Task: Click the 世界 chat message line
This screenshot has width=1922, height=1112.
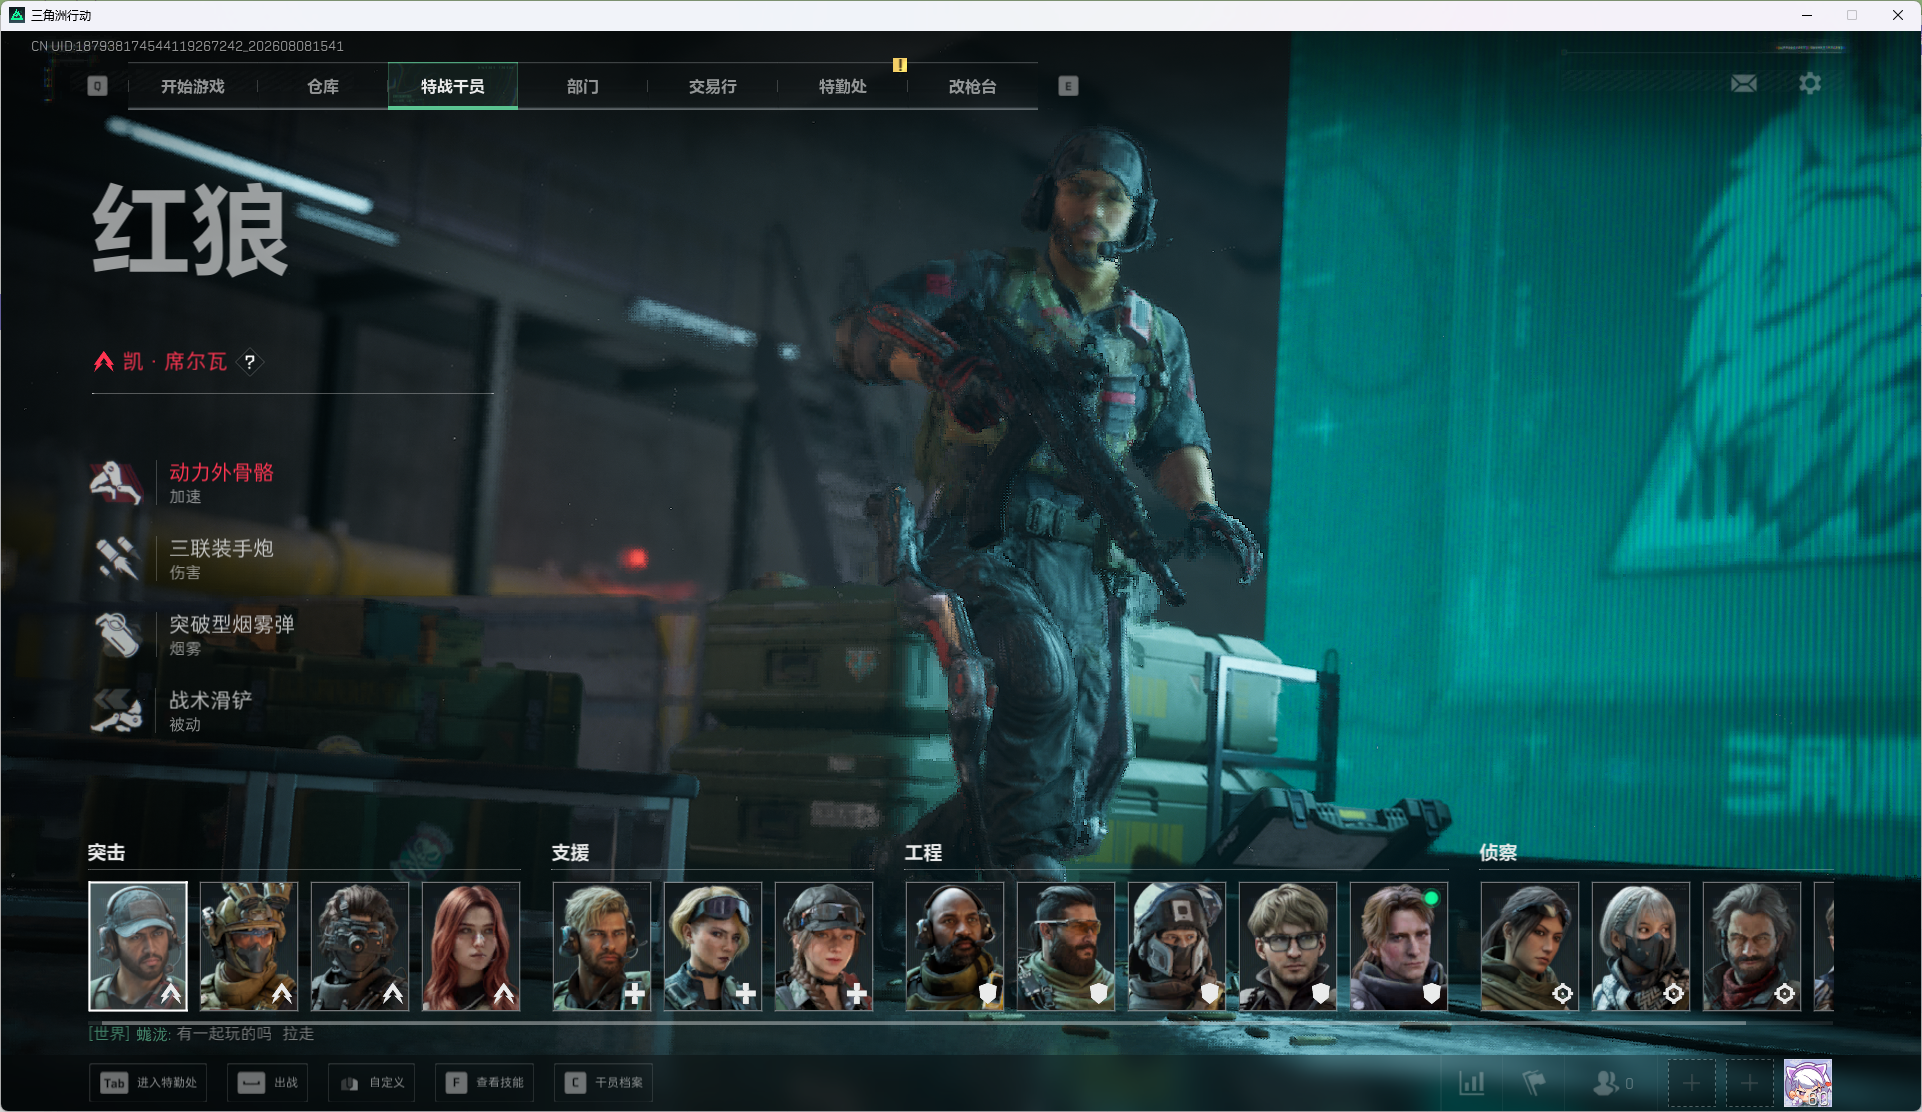Action: (201, 1034)
